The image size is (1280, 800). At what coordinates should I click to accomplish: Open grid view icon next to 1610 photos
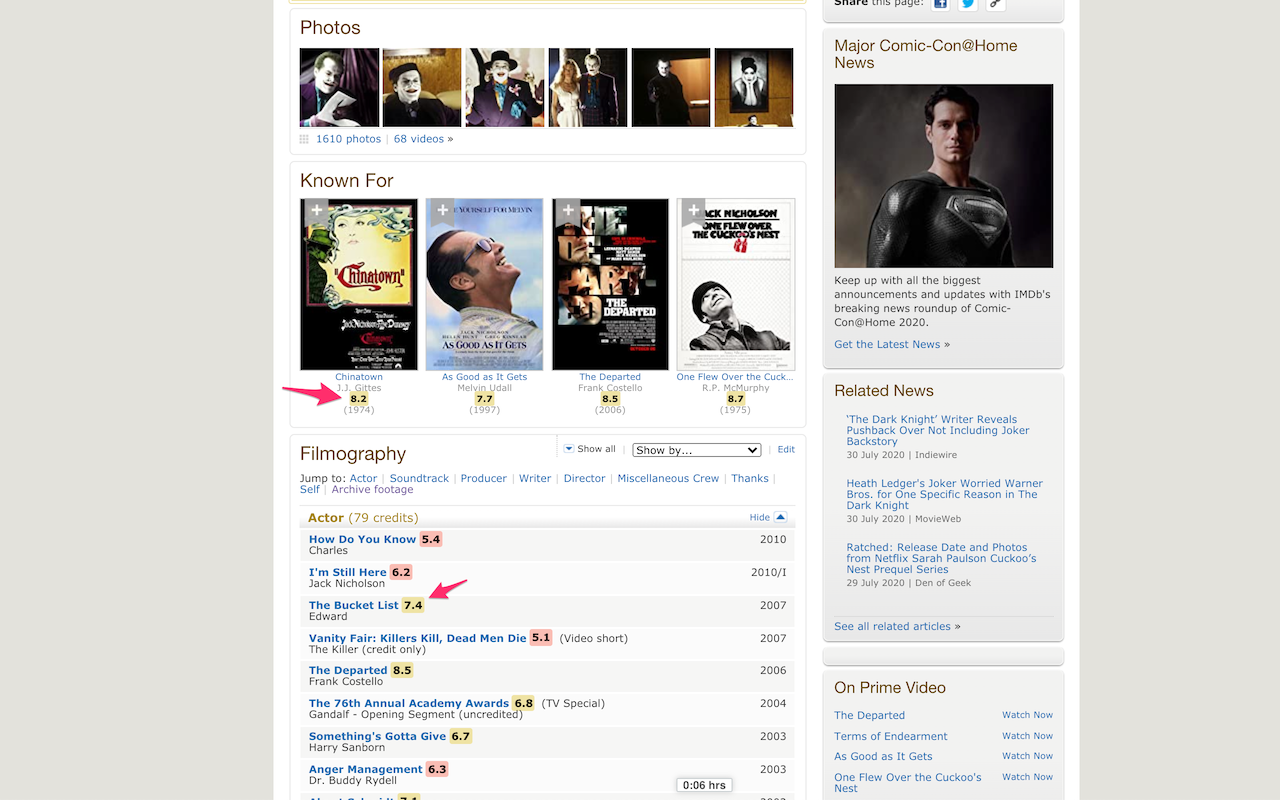click(304, 138)
